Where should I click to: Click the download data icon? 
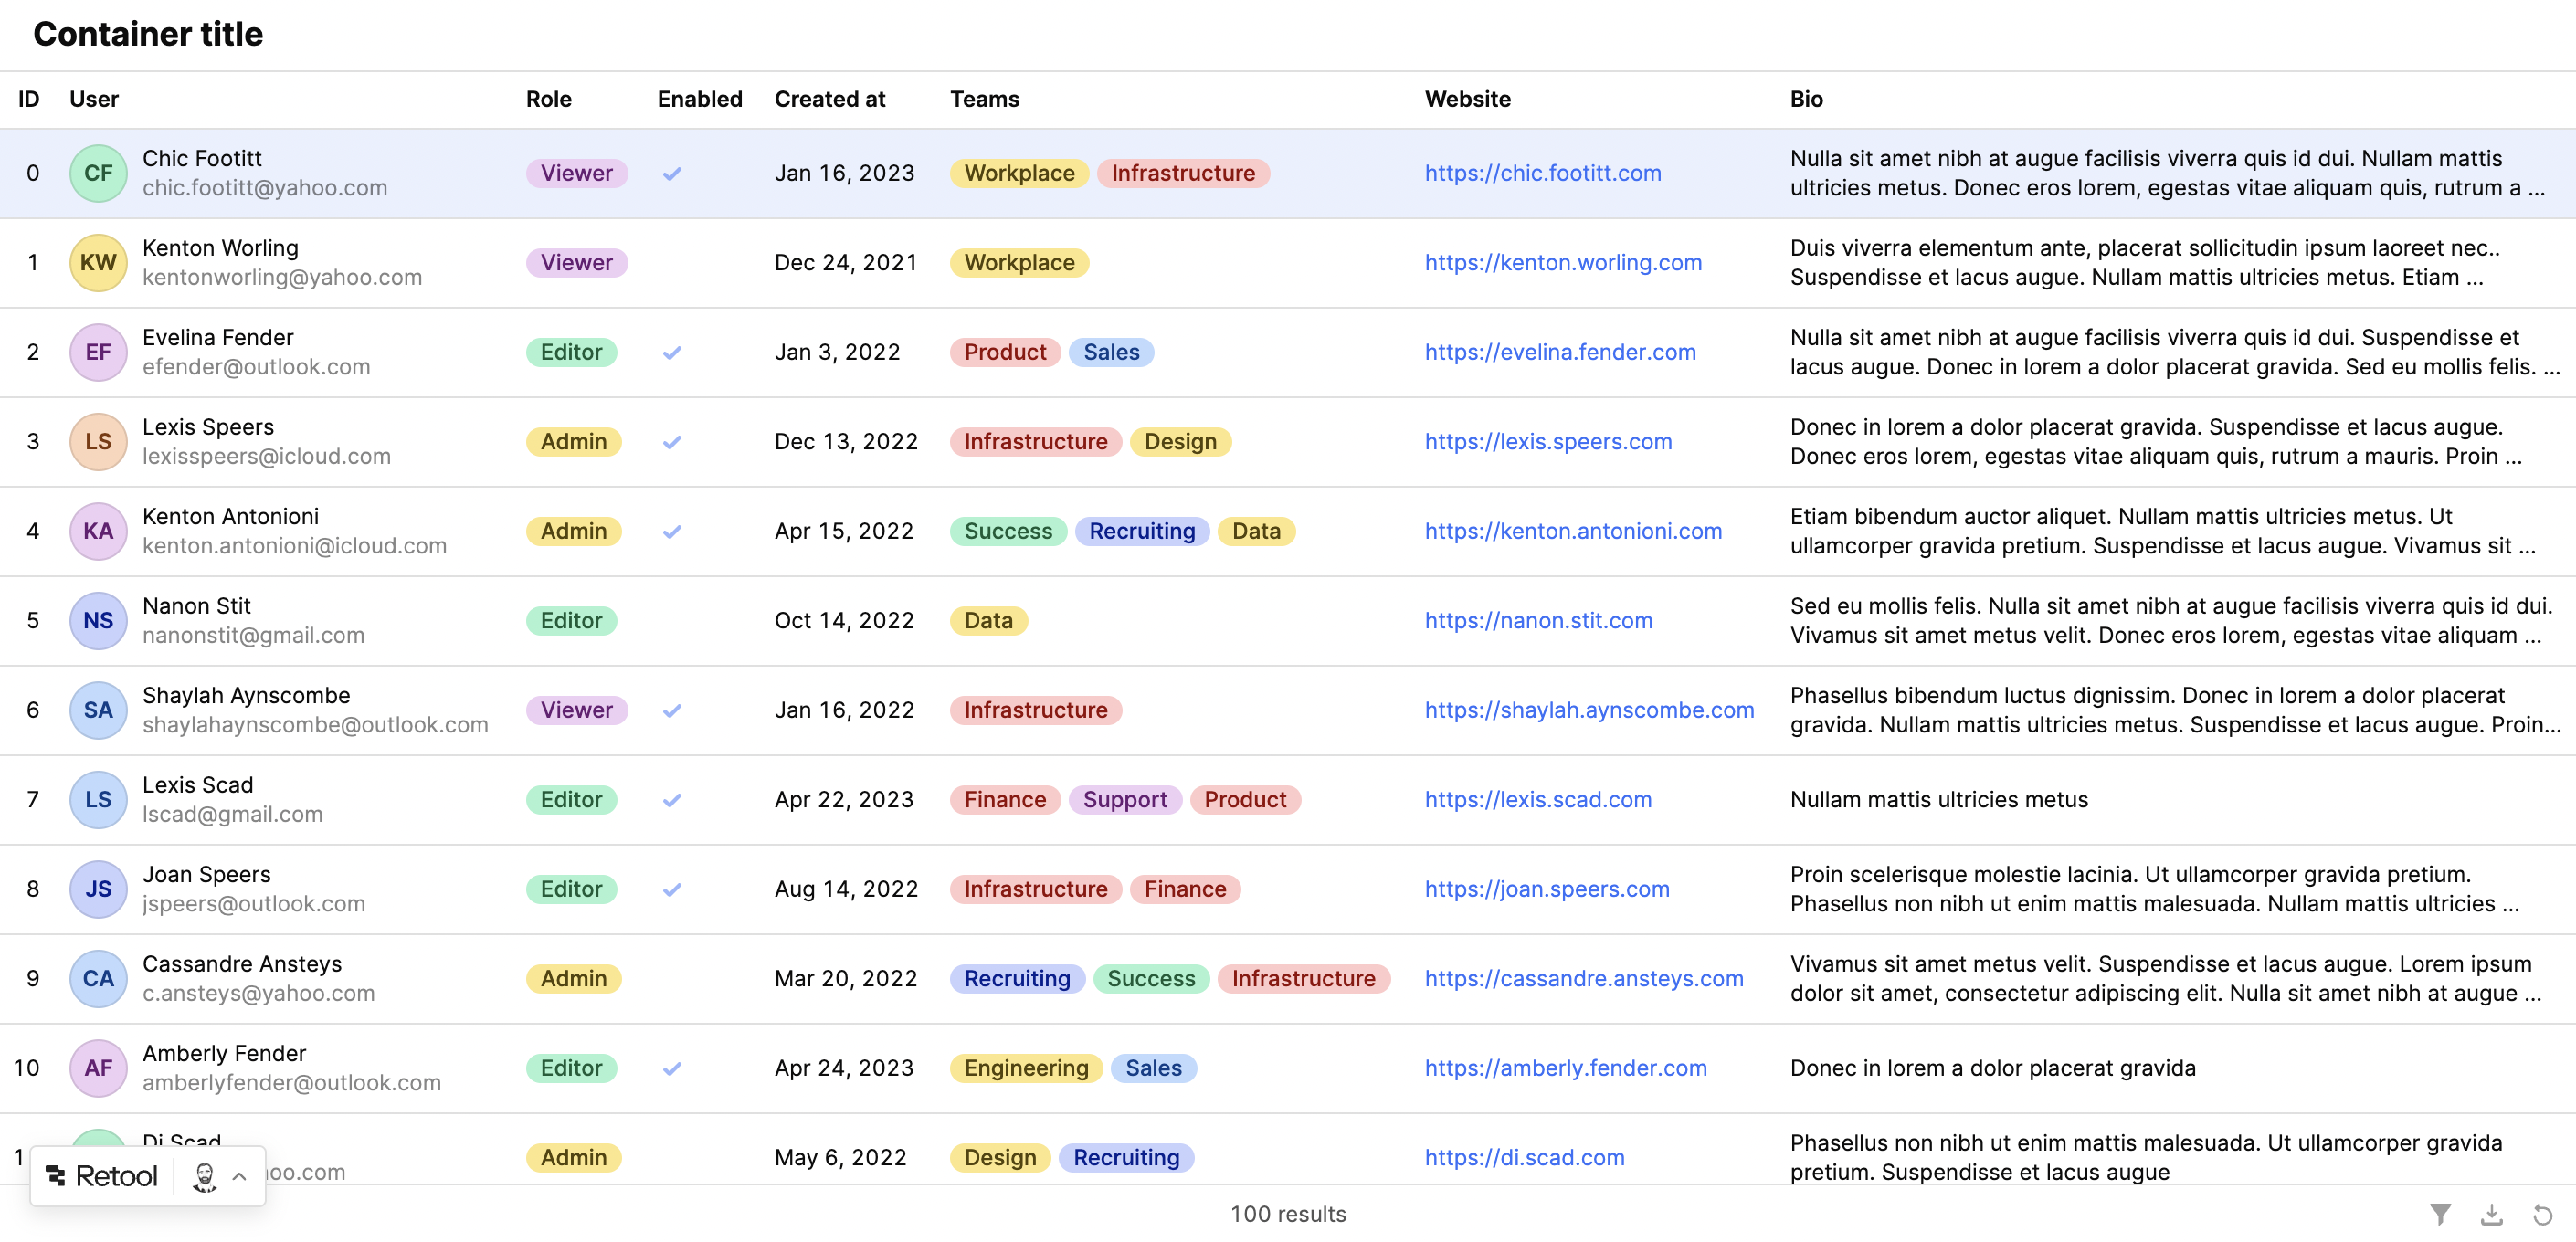(x=2491, y=1214)
